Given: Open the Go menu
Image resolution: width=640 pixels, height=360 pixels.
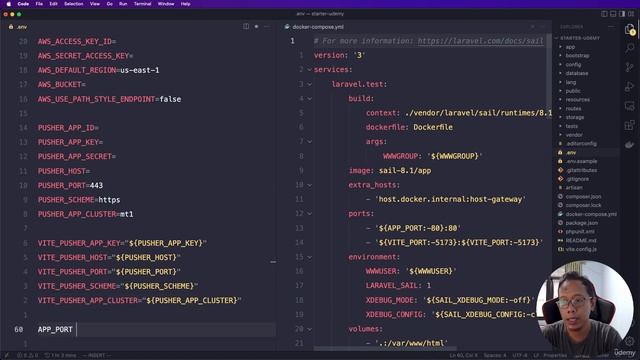Looking at the screenshot, I should pyautogui.click(x=109, y=4).
